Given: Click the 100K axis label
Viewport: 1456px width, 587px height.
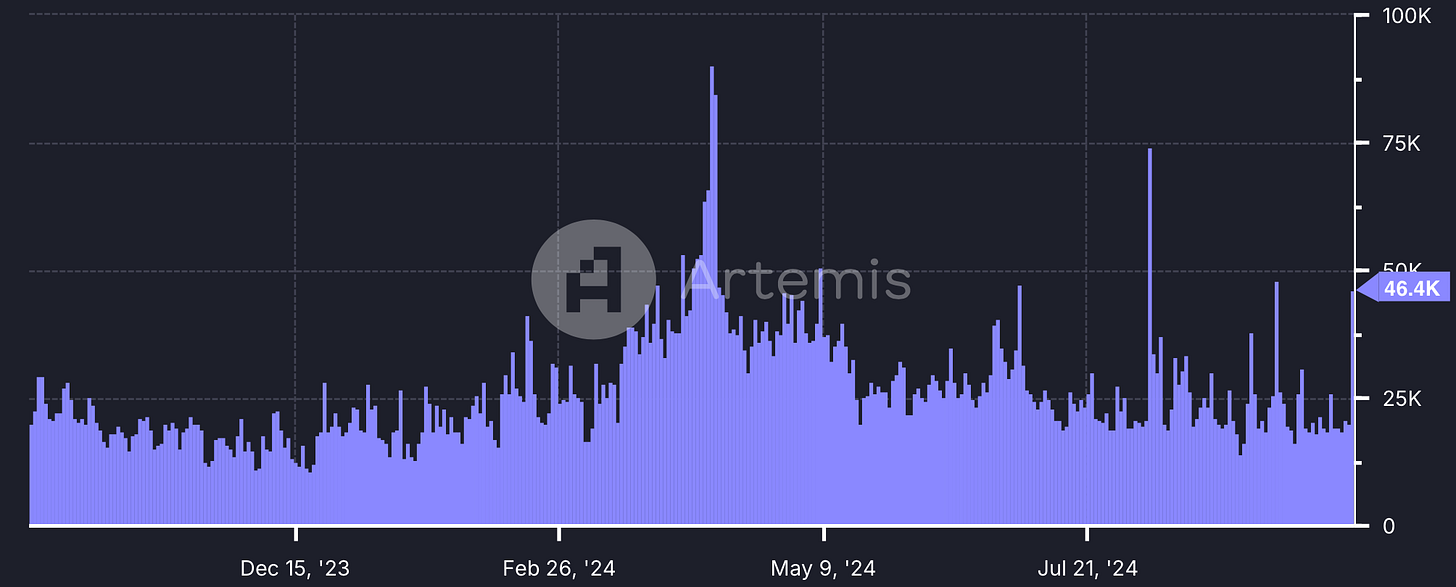Looking at the screenshot, I should 1405,16.
